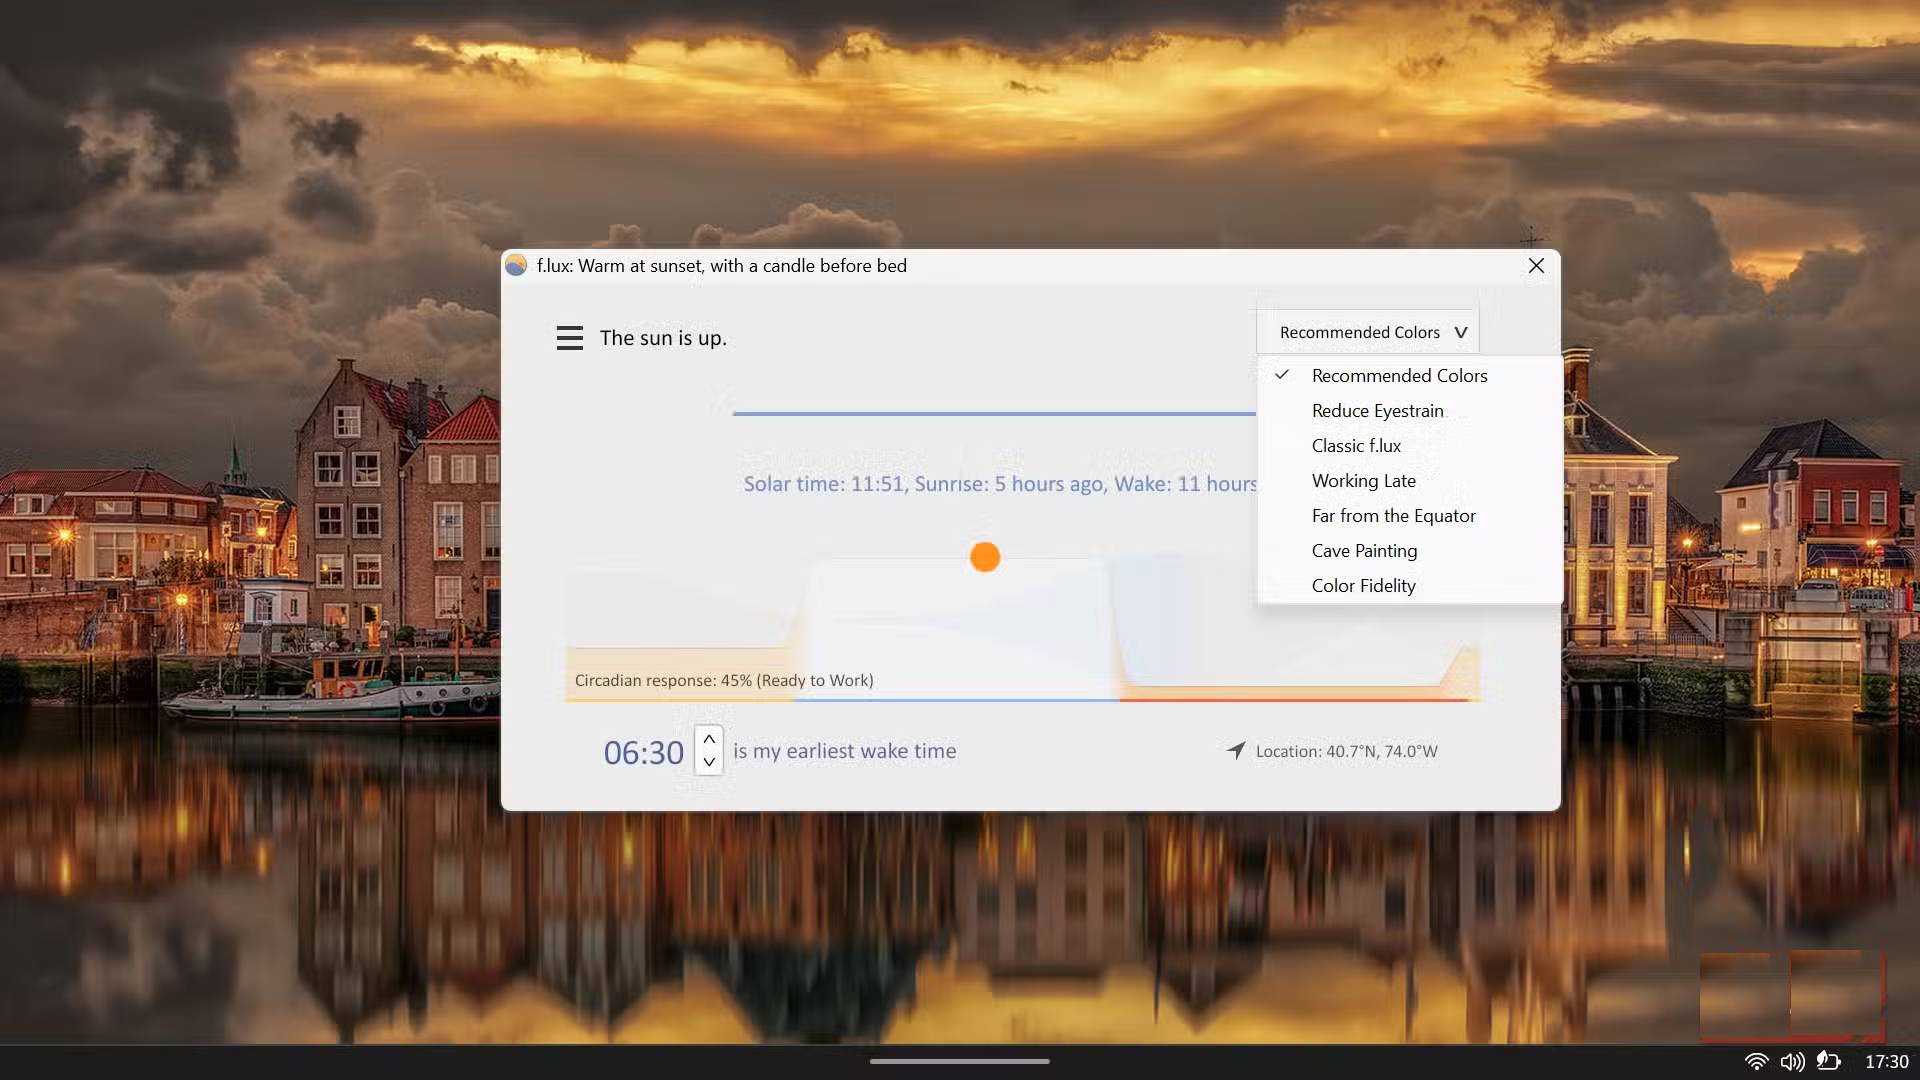Image resolution: width=1920 pixels, height=1080 pixels.
Task: Choose the Working Late lighting mode
Action: pyautogui.click(x=1363, y=480)
